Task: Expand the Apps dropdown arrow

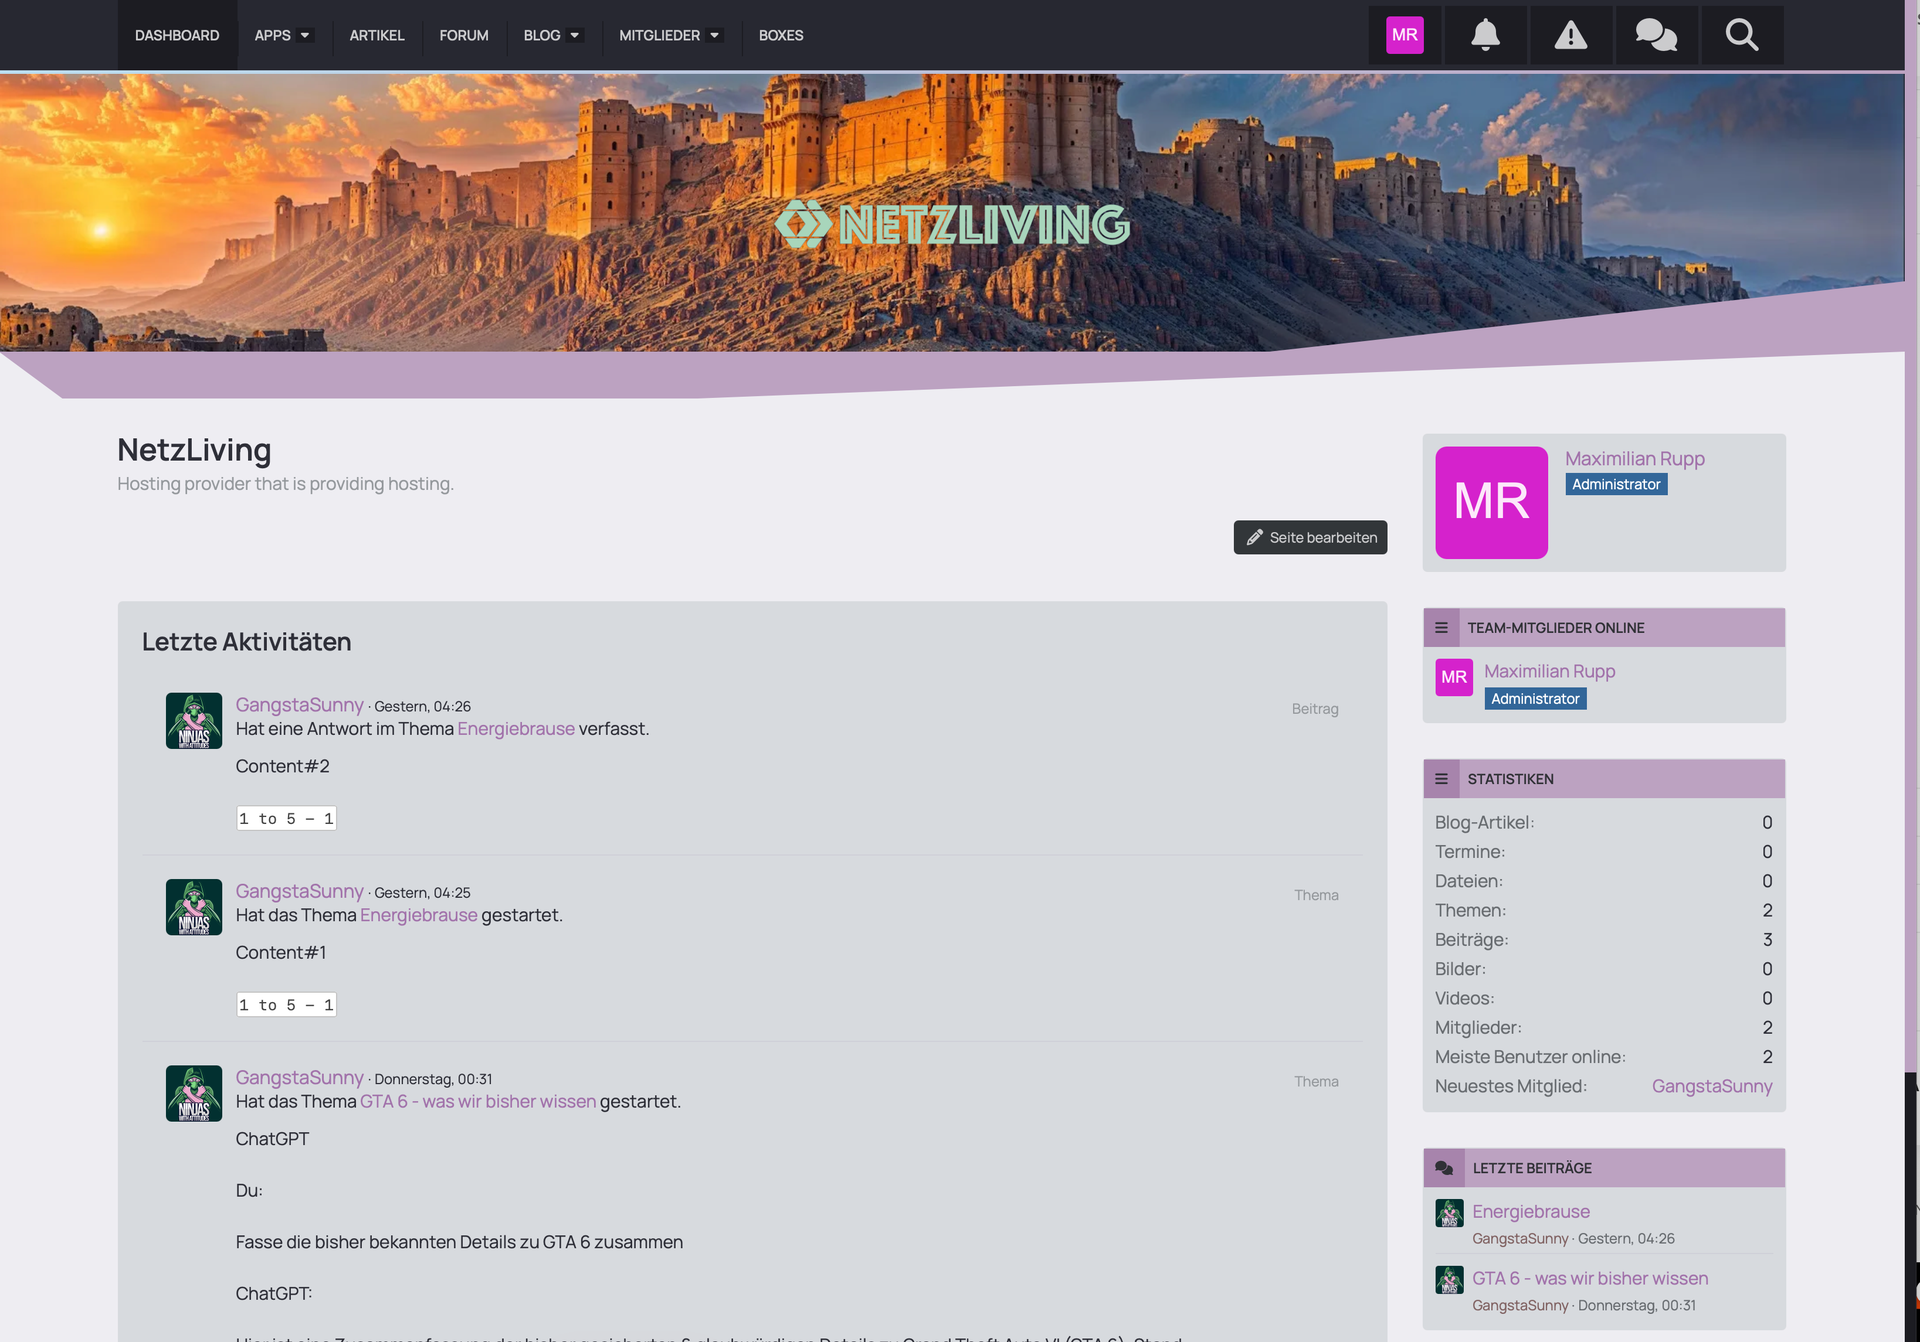Action: click(x=305, y=35)
